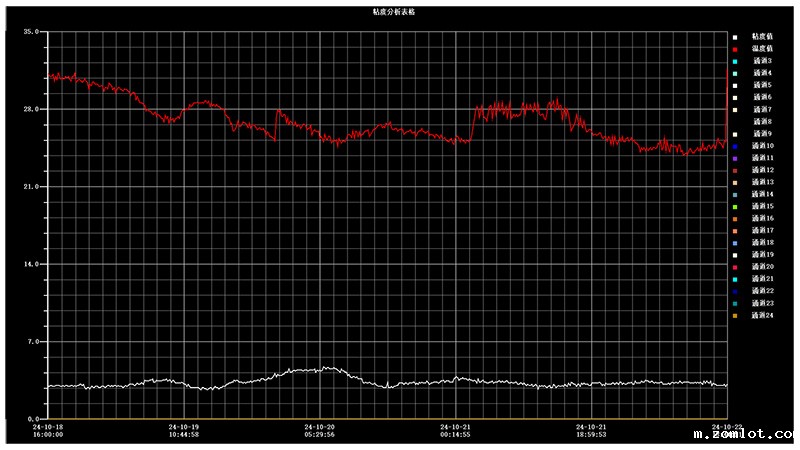Click the 通道24 orange legend marker
This screenshot has height=450, width=800.
coord(734,315)
